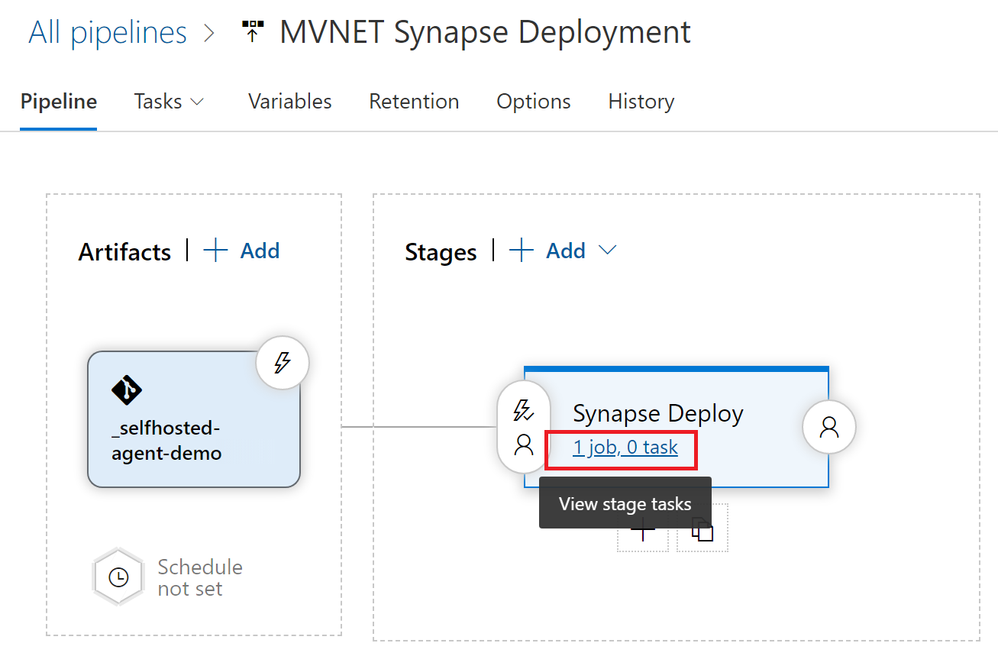Open post-deployment conditions person icon
The image size is (998, 650).
[x=829, y=427]
